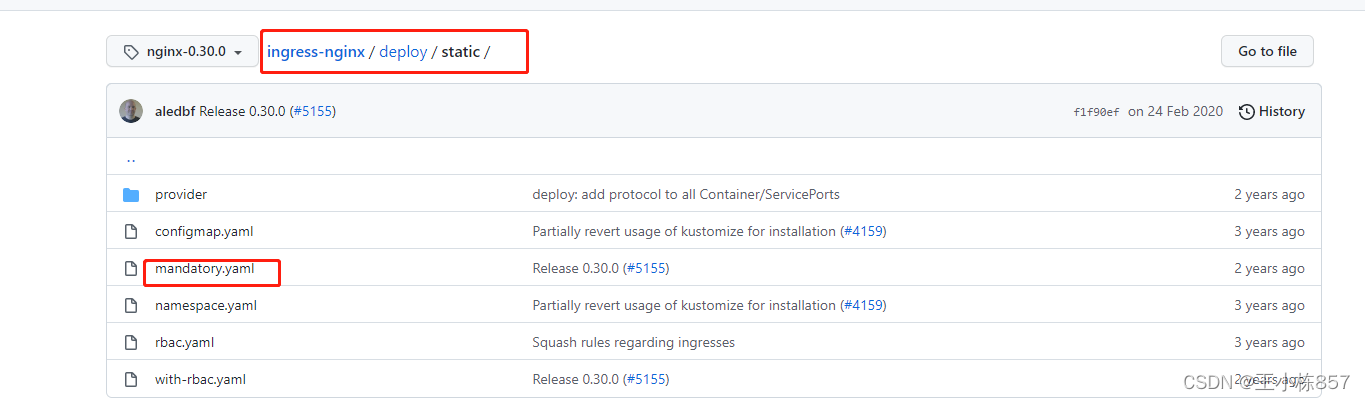The height and width of the screenshot is (401, 1365).
Task: Open the ingress-nginx breadcrumb link
Action: pyautogui.click(x=316, y=51)
